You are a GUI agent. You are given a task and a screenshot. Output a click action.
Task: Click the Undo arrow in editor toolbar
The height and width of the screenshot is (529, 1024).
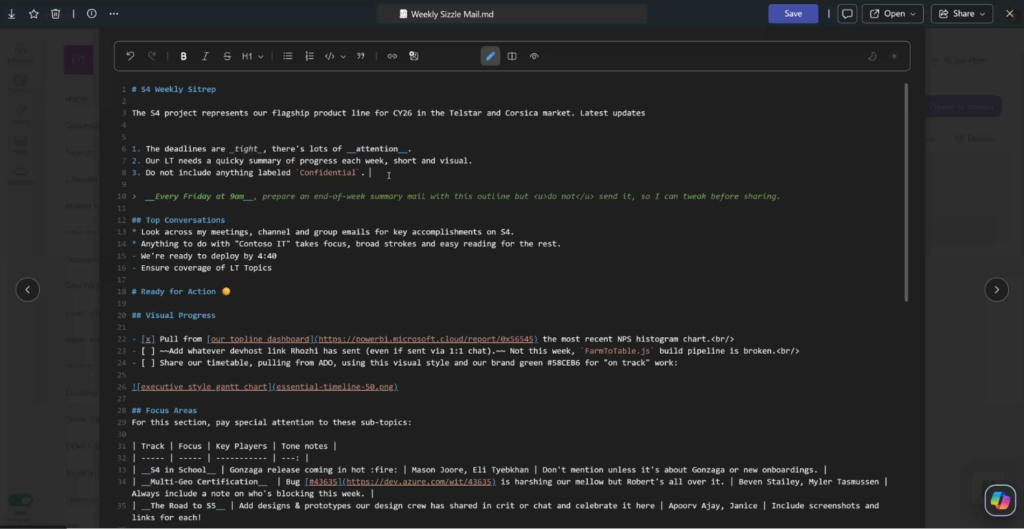[x=130, y=56]
